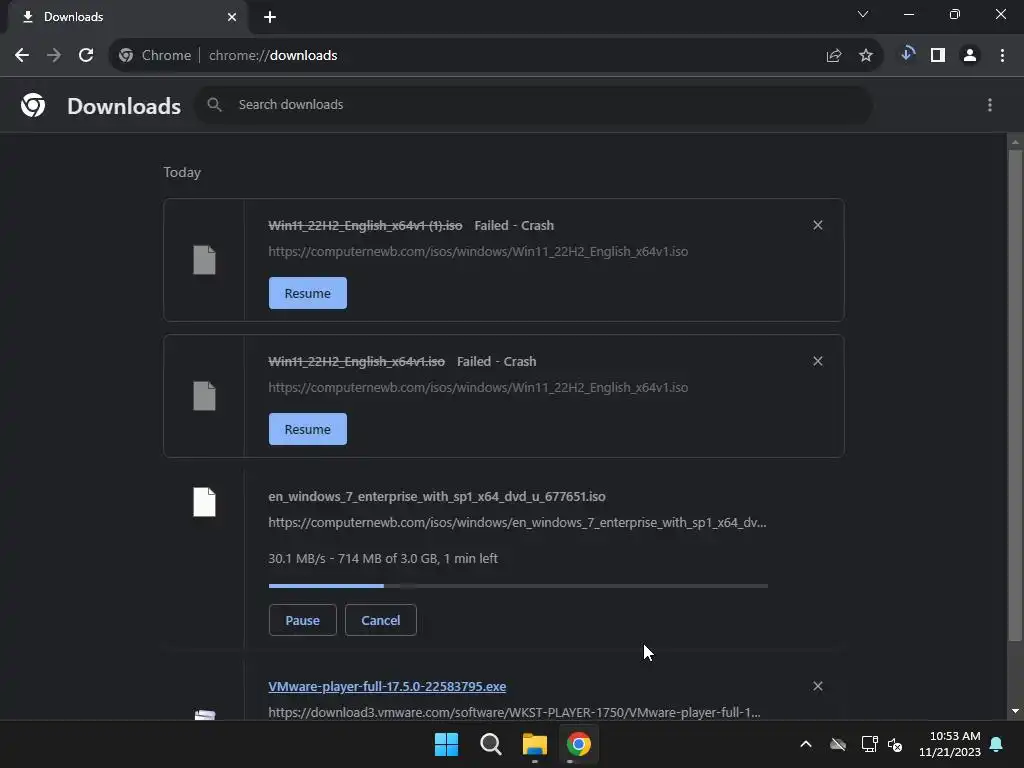This screenshot has width=1024, height=768.
Task: Open the notifications bell icon
Action: (x=997, y=744)
